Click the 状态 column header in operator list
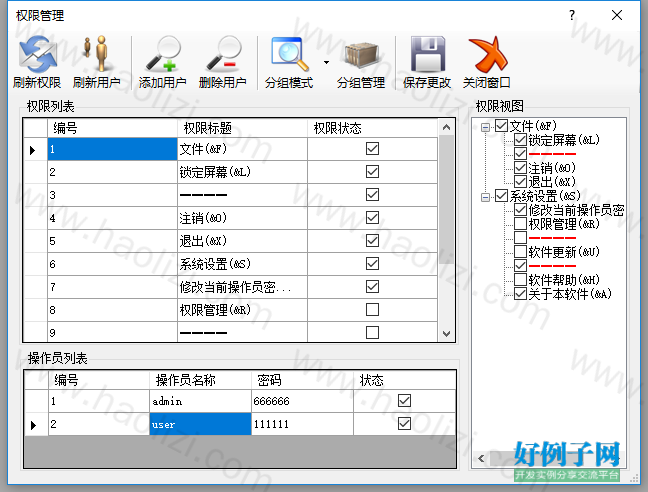Image resolution: width=648 pixels, height=492 pixels. click(404, 380)
